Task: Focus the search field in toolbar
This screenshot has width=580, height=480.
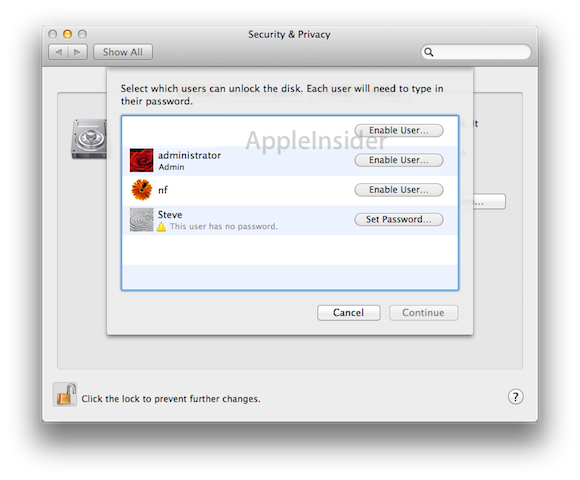Action: [x=476, y=52]
